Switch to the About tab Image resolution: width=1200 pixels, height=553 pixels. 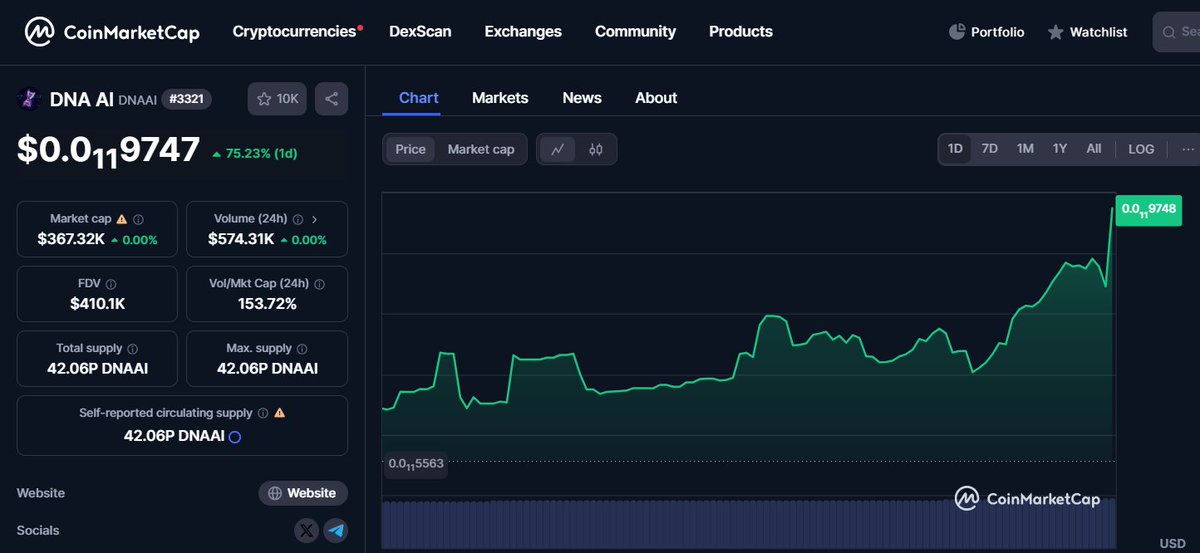656,98
